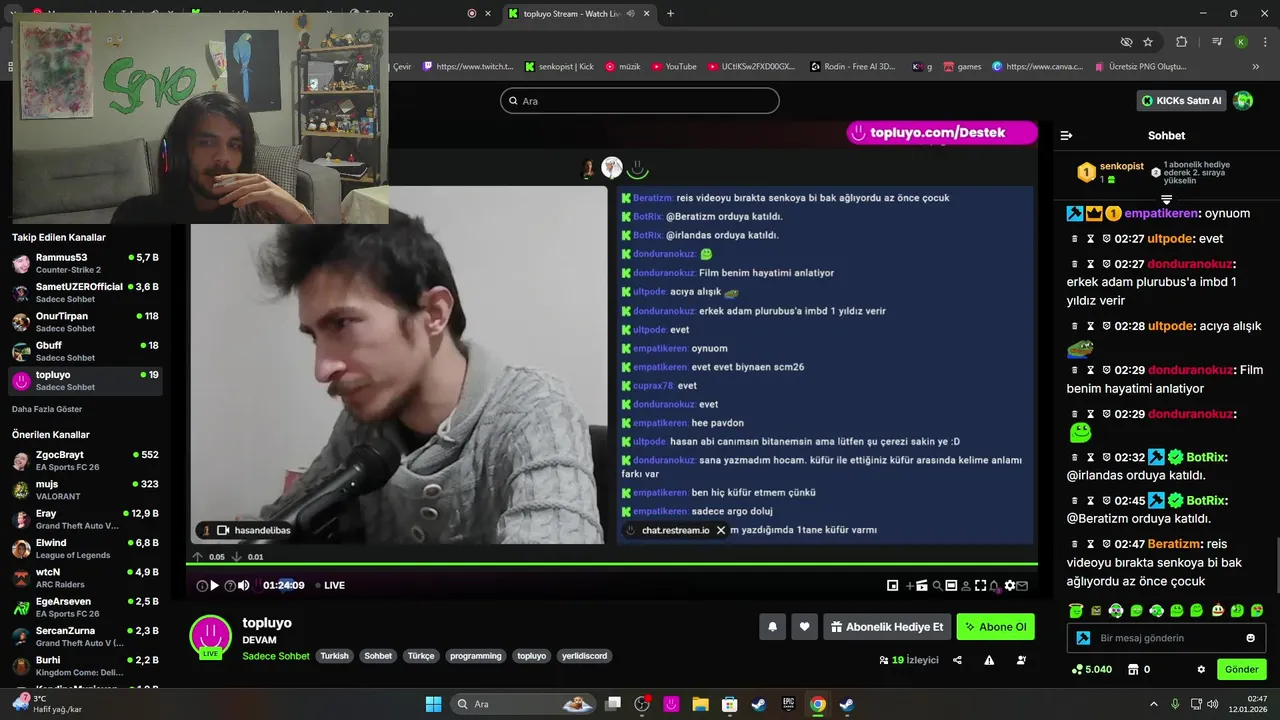This screenshot has width=1280, height=720.
Task: Click ultpode username in chat at 02:28
Action: 1170,326
